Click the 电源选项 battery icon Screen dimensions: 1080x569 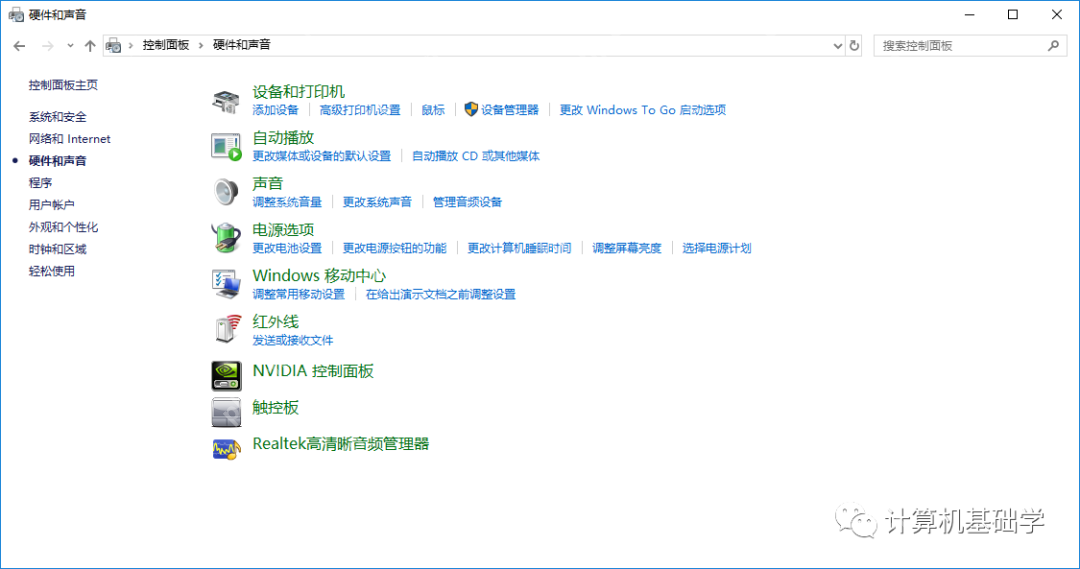[226, 238]
